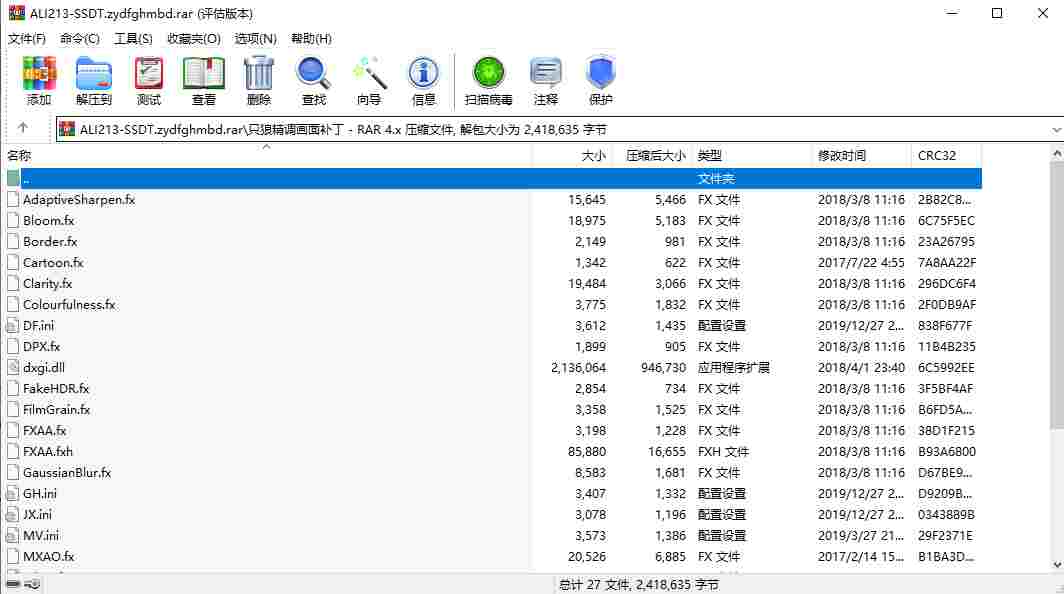
Task: Click the 2017/7/22 4:55 date cell
Action: [861, 263]
